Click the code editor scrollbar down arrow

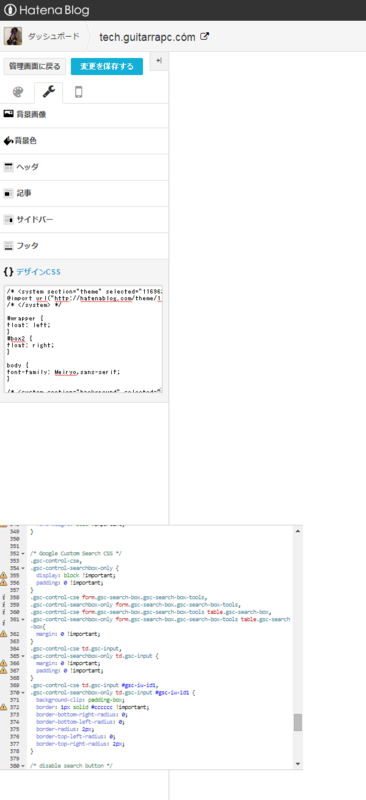[298, 764]
